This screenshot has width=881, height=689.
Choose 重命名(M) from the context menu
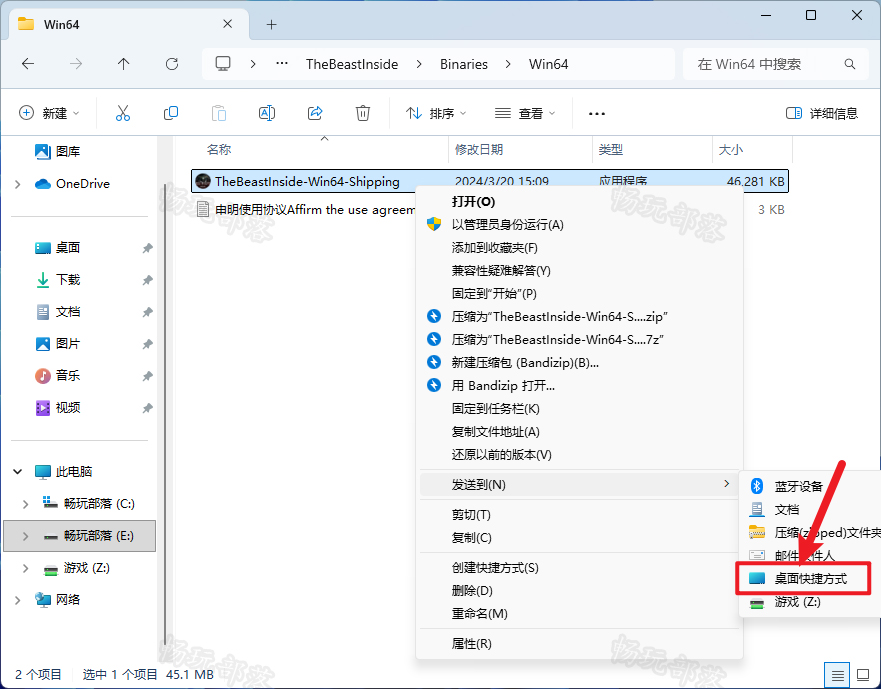[579, 614]
